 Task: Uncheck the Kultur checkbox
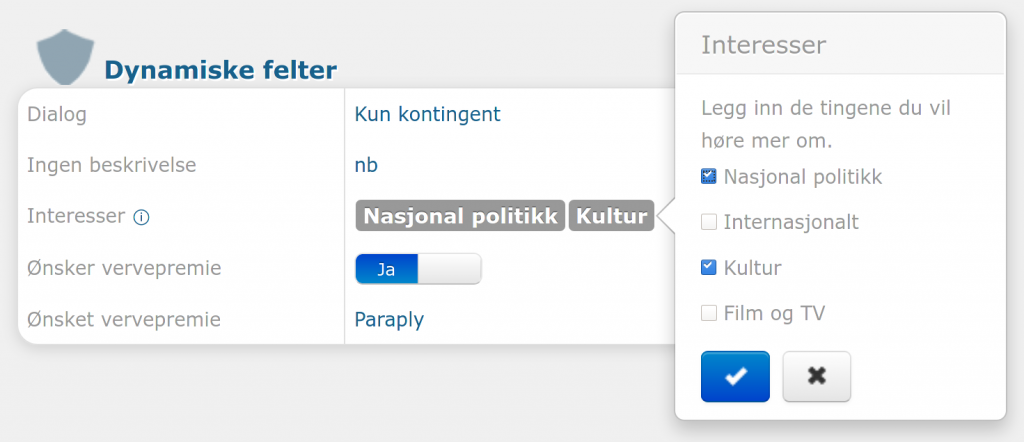(x=709, y=267)
